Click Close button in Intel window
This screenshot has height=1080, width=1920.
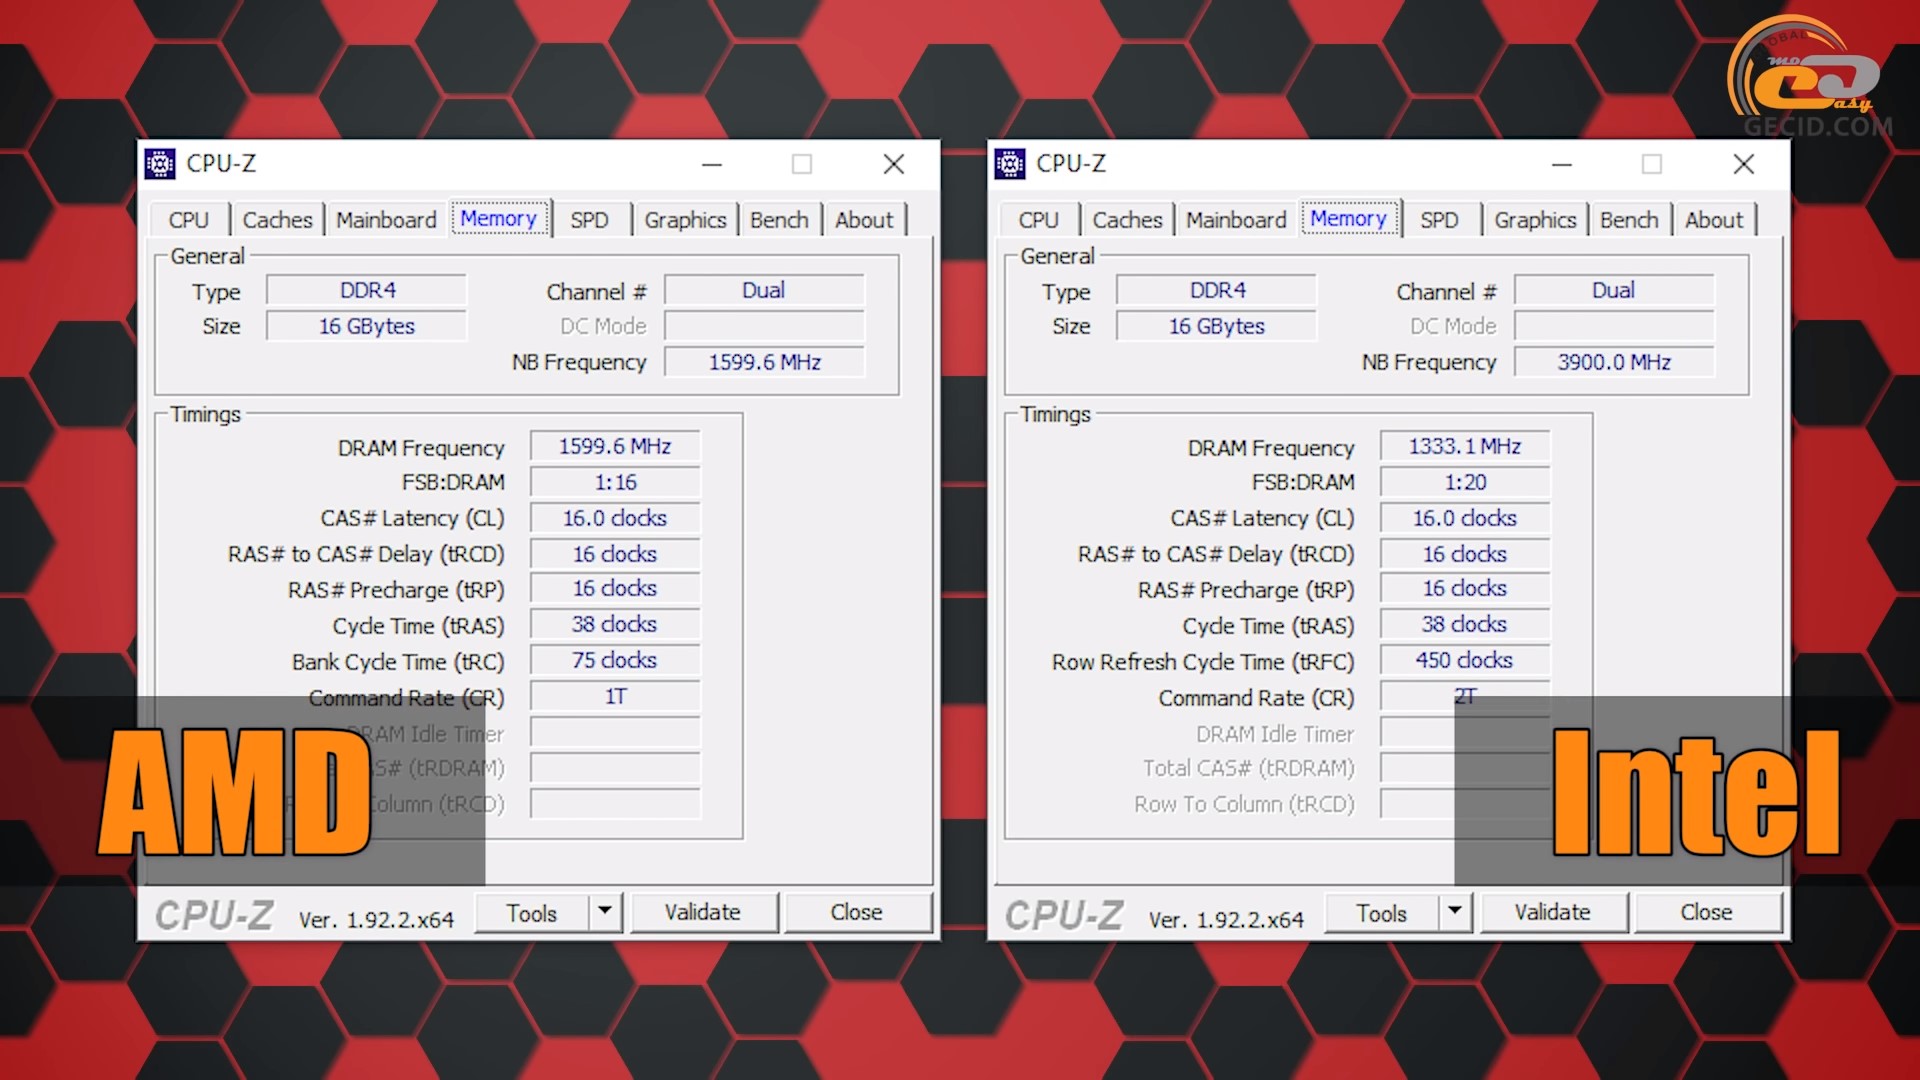(1707, 913)
